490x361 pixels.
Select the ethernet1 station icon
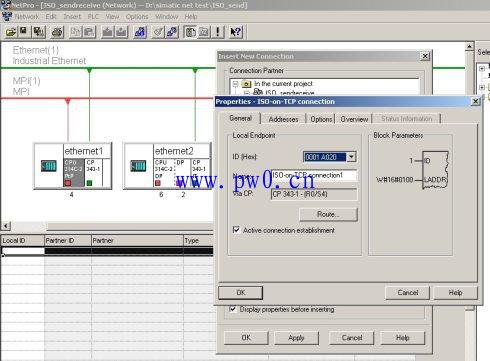point(49,166)
